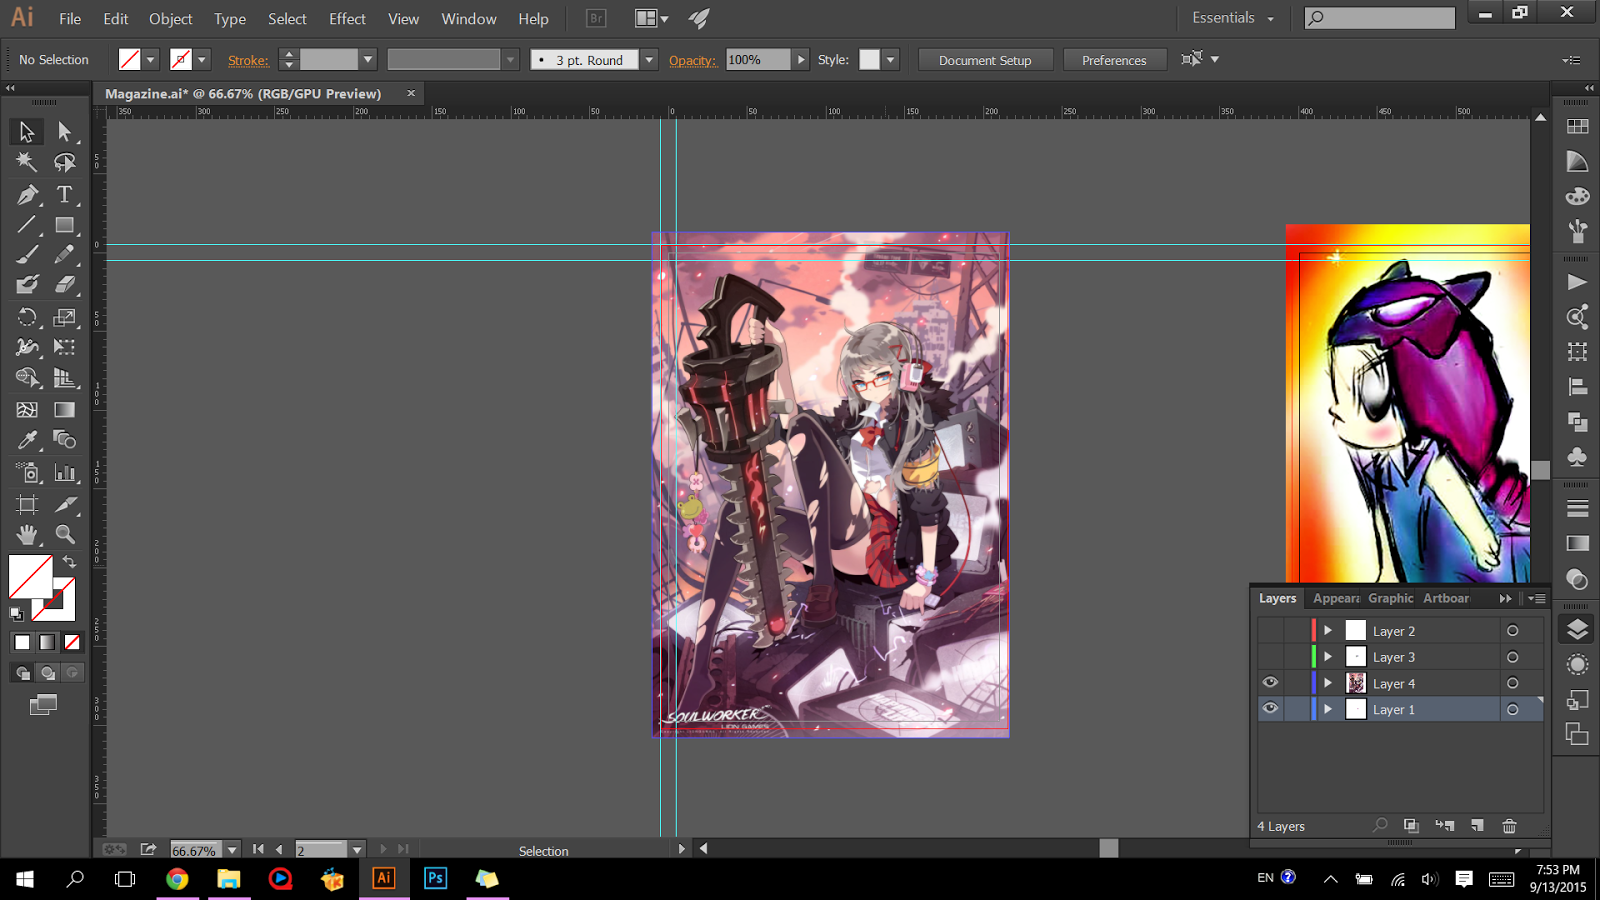Screen dimensions: 1600x900
Task: Open the Effect menu
Action: (x=347, y=19)
